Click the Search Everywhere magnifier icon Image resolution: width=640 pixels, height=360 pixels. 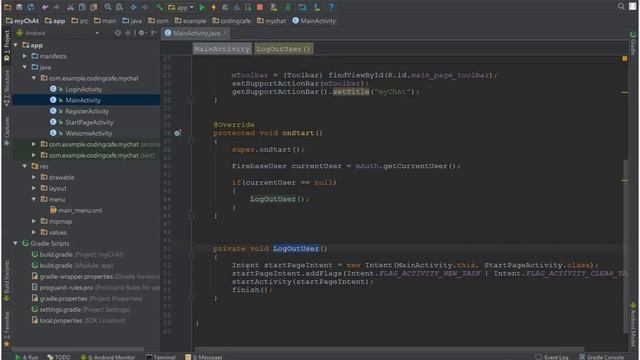coord(621,6)
